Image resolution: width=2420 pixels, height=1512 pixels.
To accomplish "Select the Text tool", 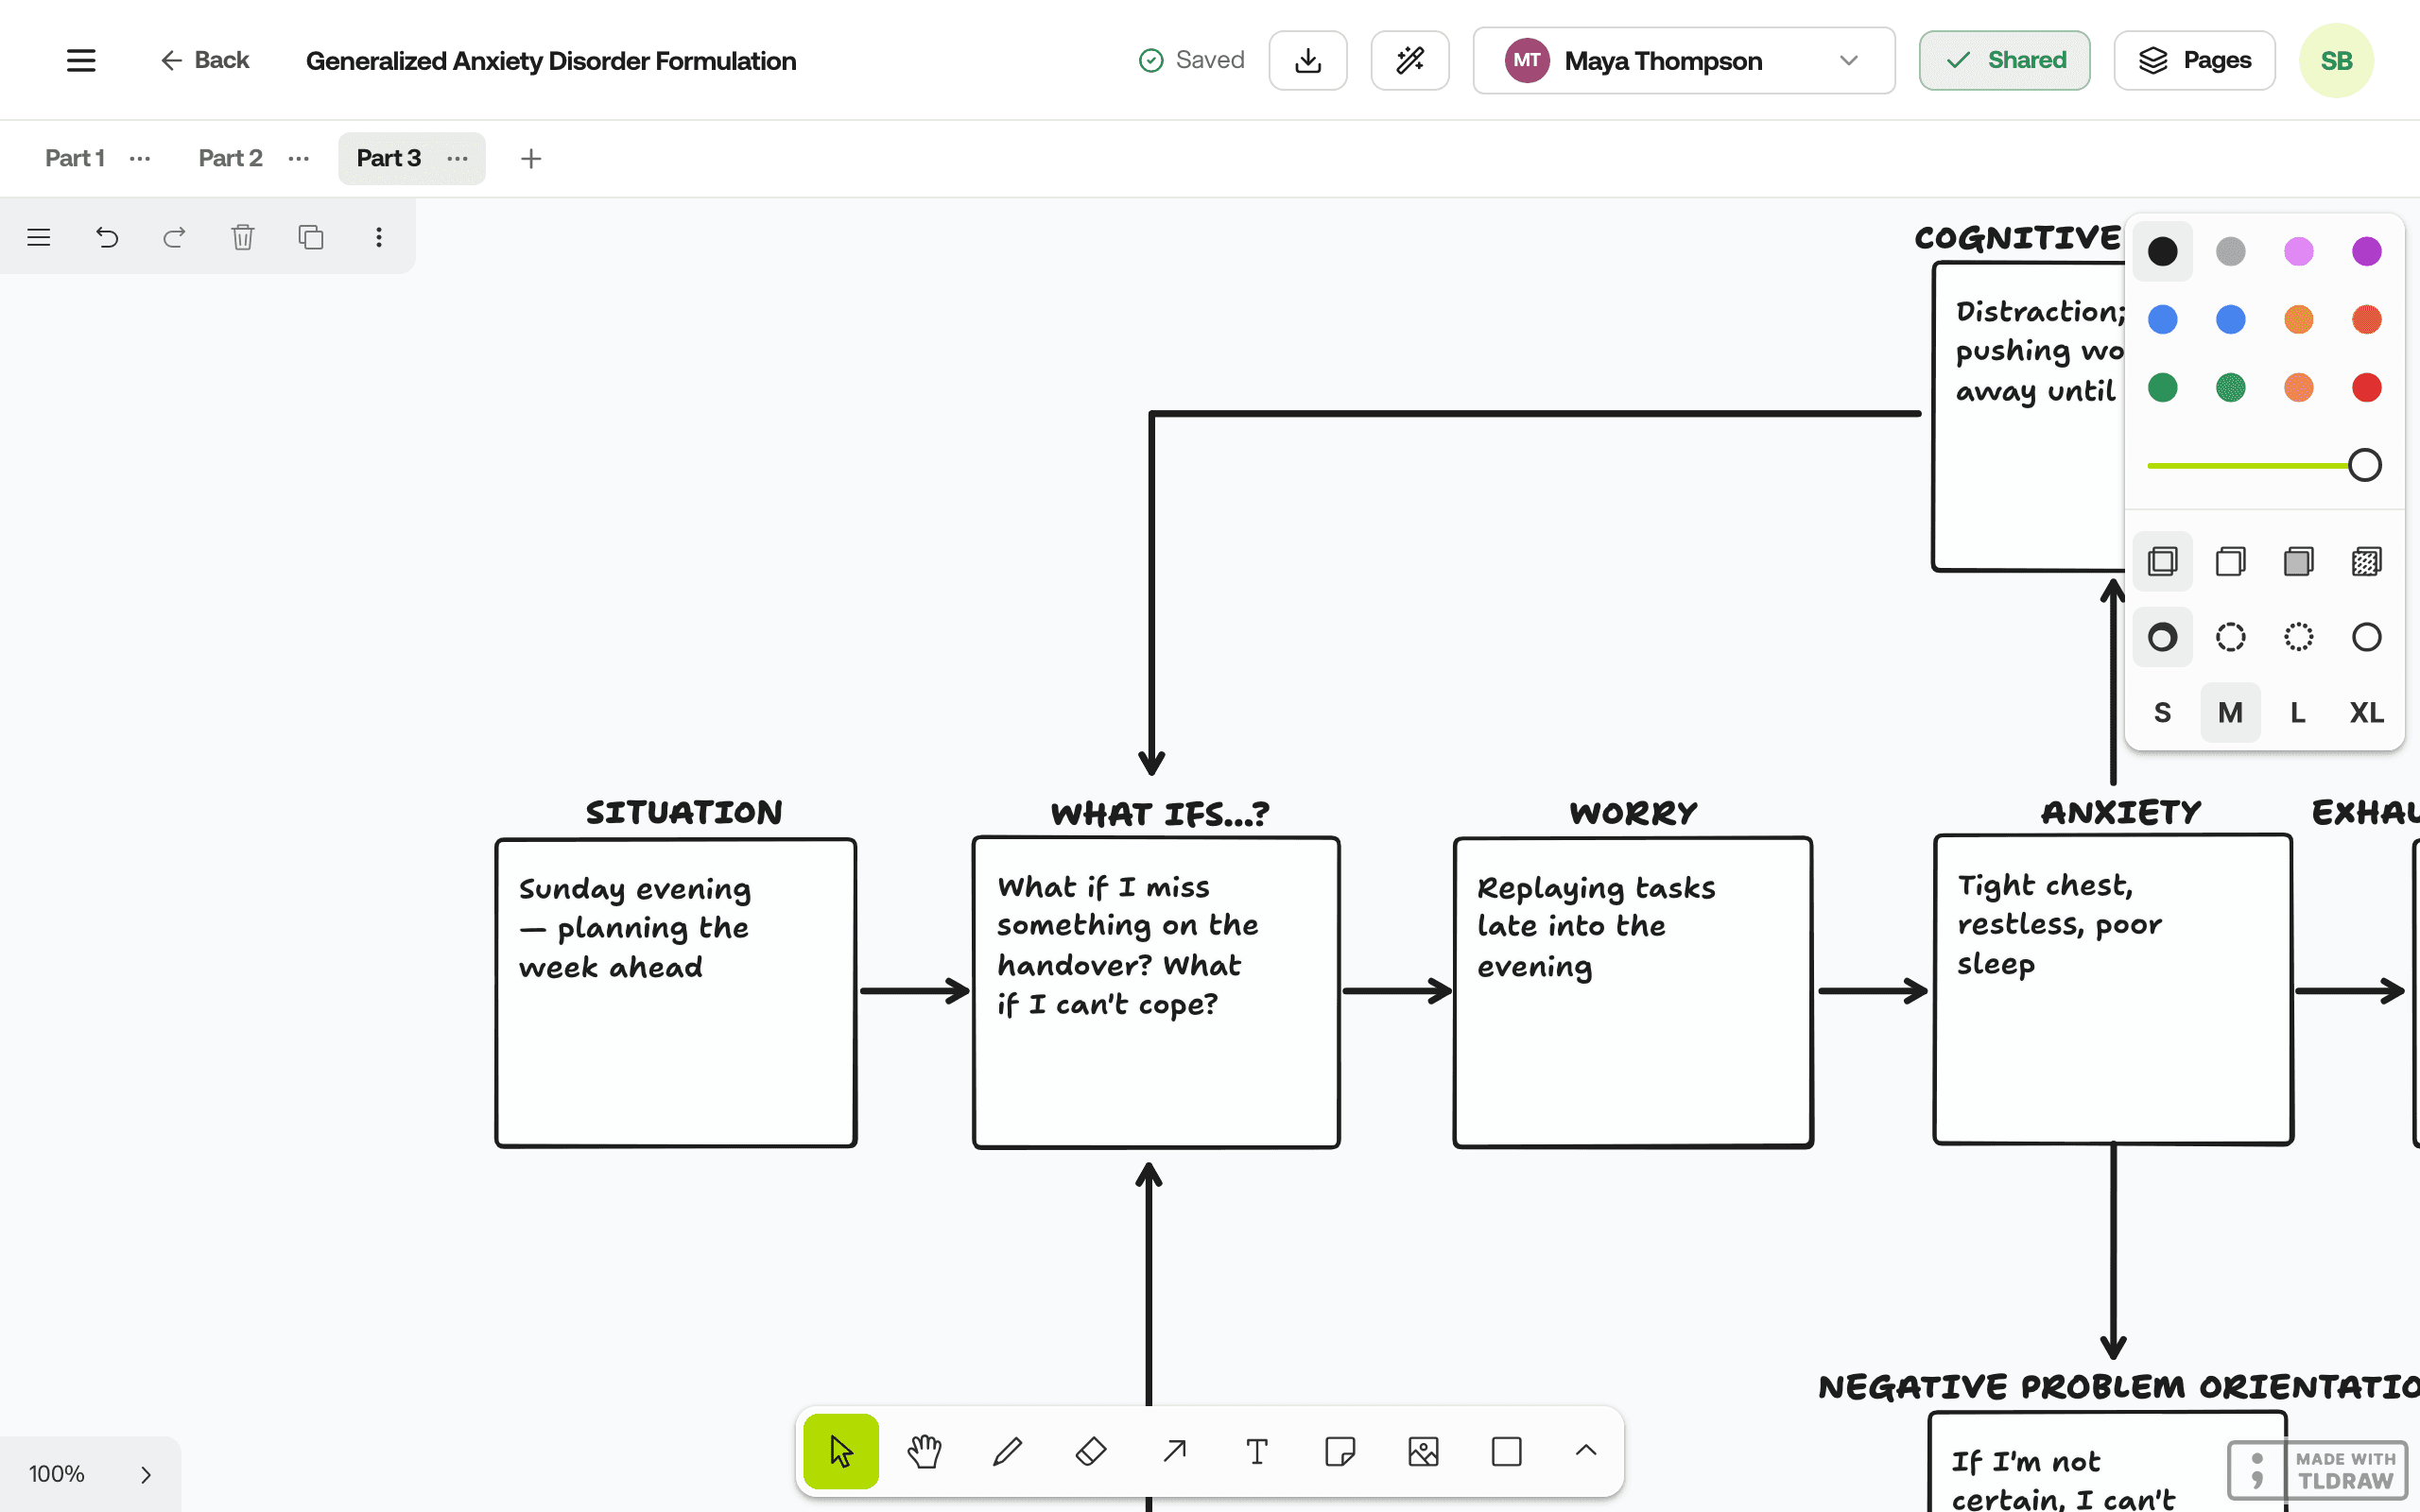I will click(x=1257, y=1451).
